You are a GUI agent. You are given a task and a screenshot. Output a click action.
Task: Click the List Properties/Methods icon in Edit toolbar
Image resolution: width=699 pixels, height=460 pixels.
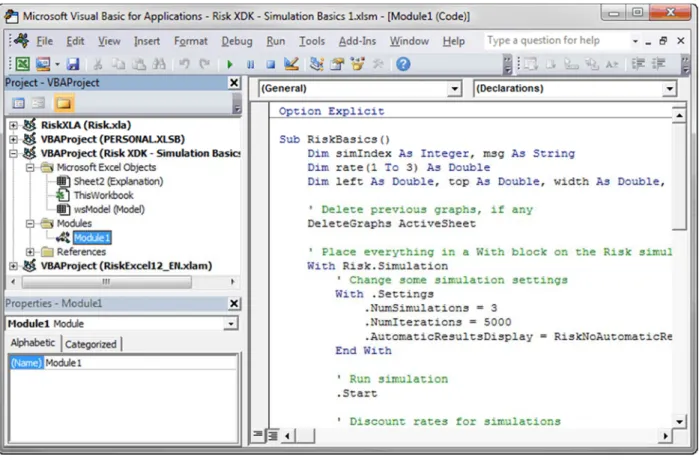[530, 64]
